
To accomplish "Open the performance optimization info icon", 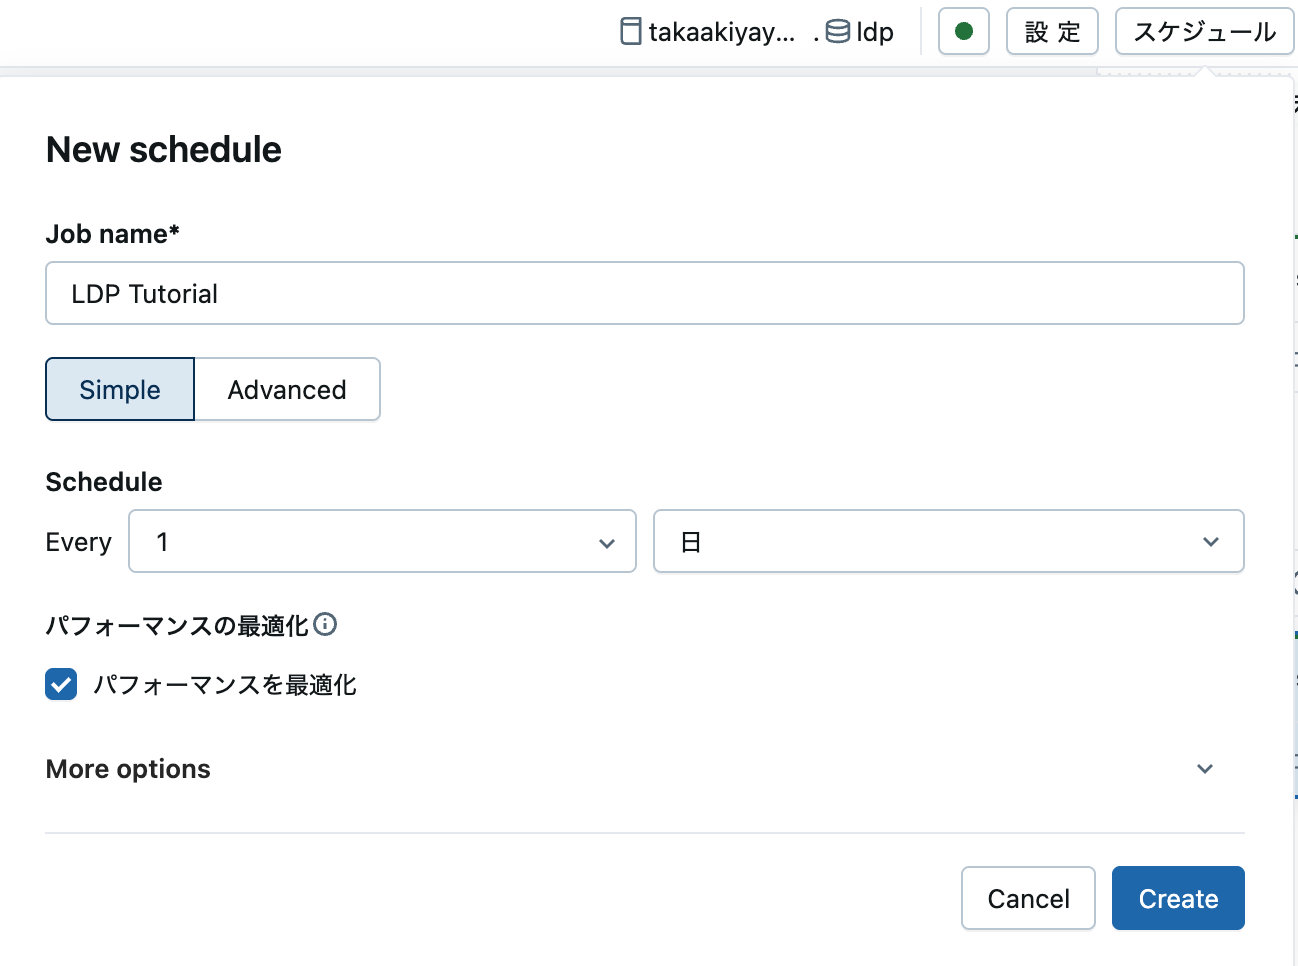I will tap(325, 624).
